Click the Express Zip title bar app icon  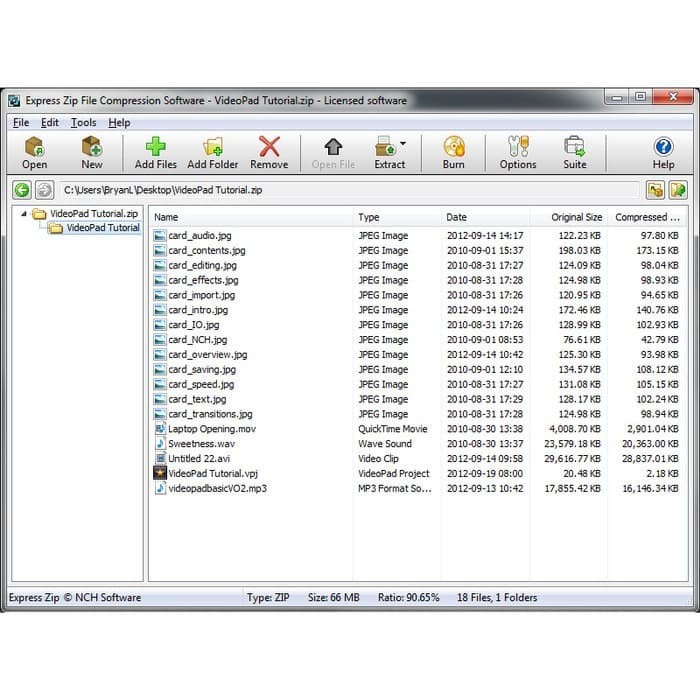pyautogui.click(x=14, y=100)
